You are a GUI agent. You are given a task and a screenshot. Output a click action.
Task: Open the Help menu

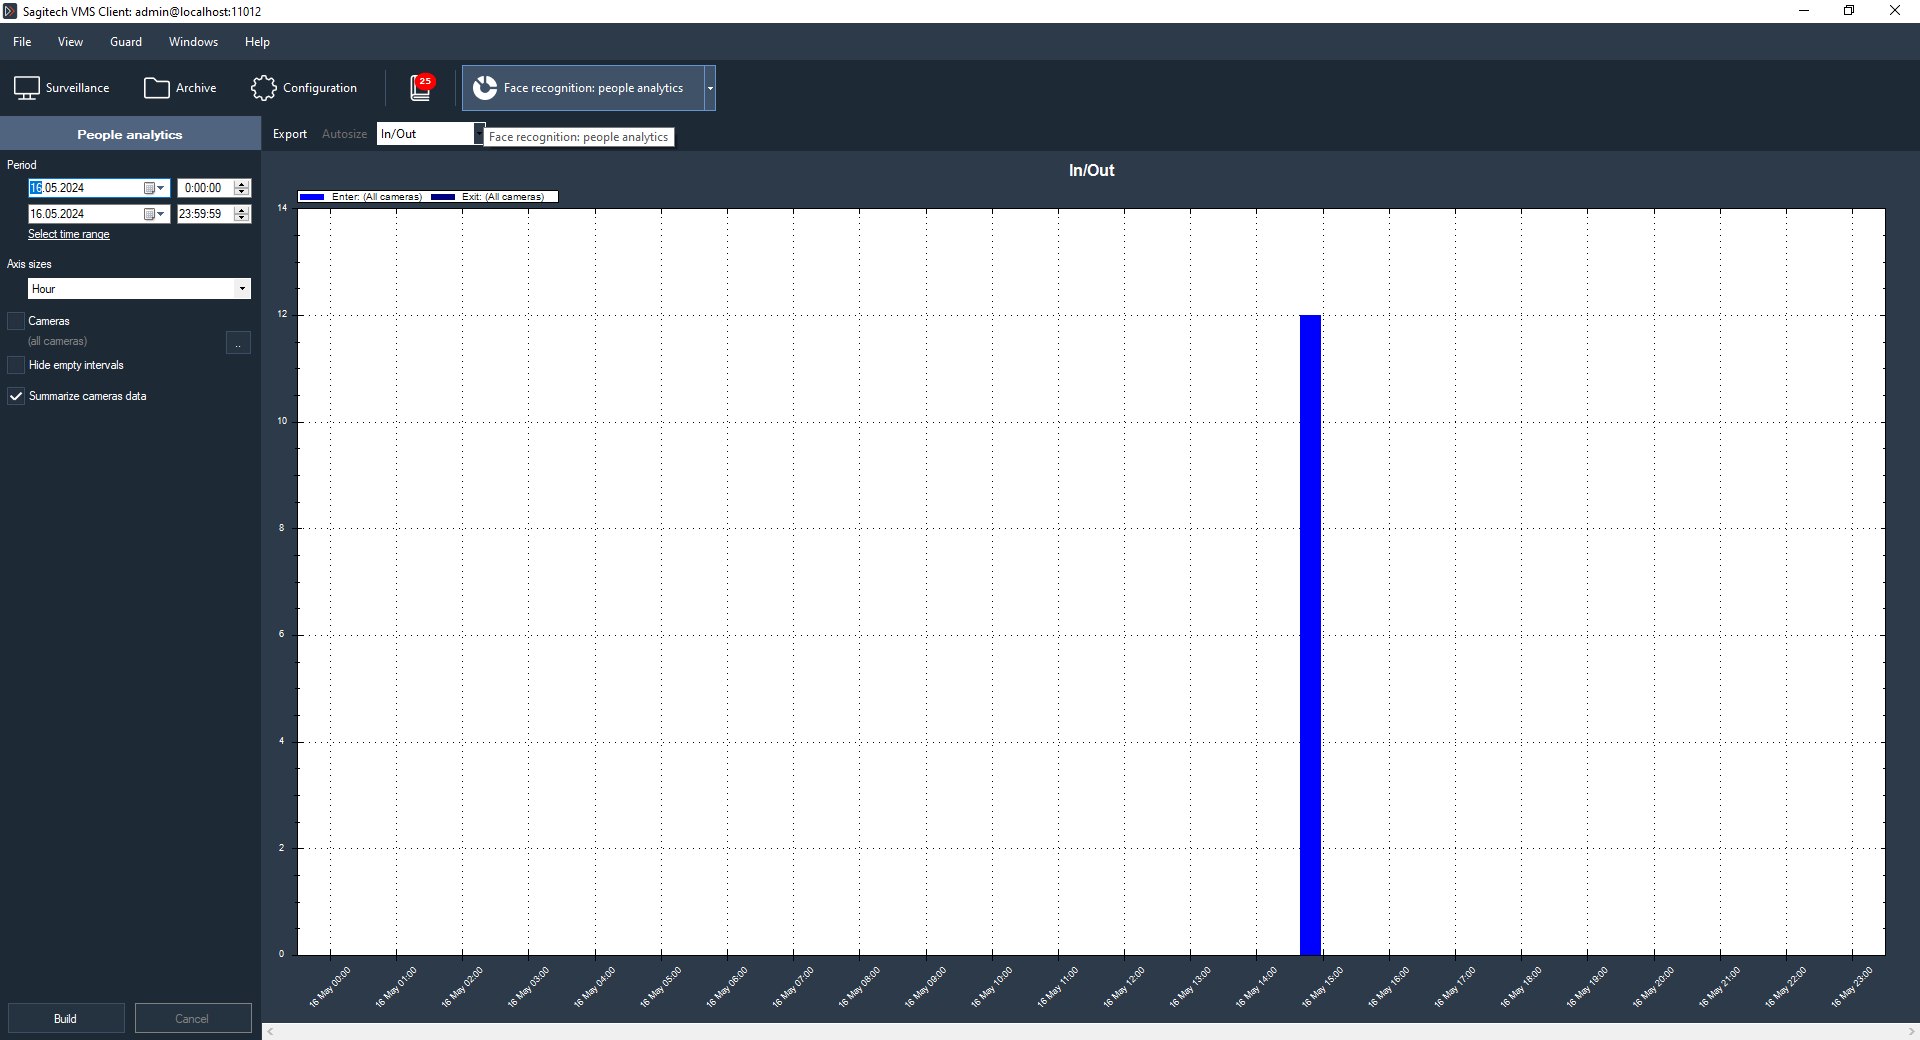click(x=257, y=42)
